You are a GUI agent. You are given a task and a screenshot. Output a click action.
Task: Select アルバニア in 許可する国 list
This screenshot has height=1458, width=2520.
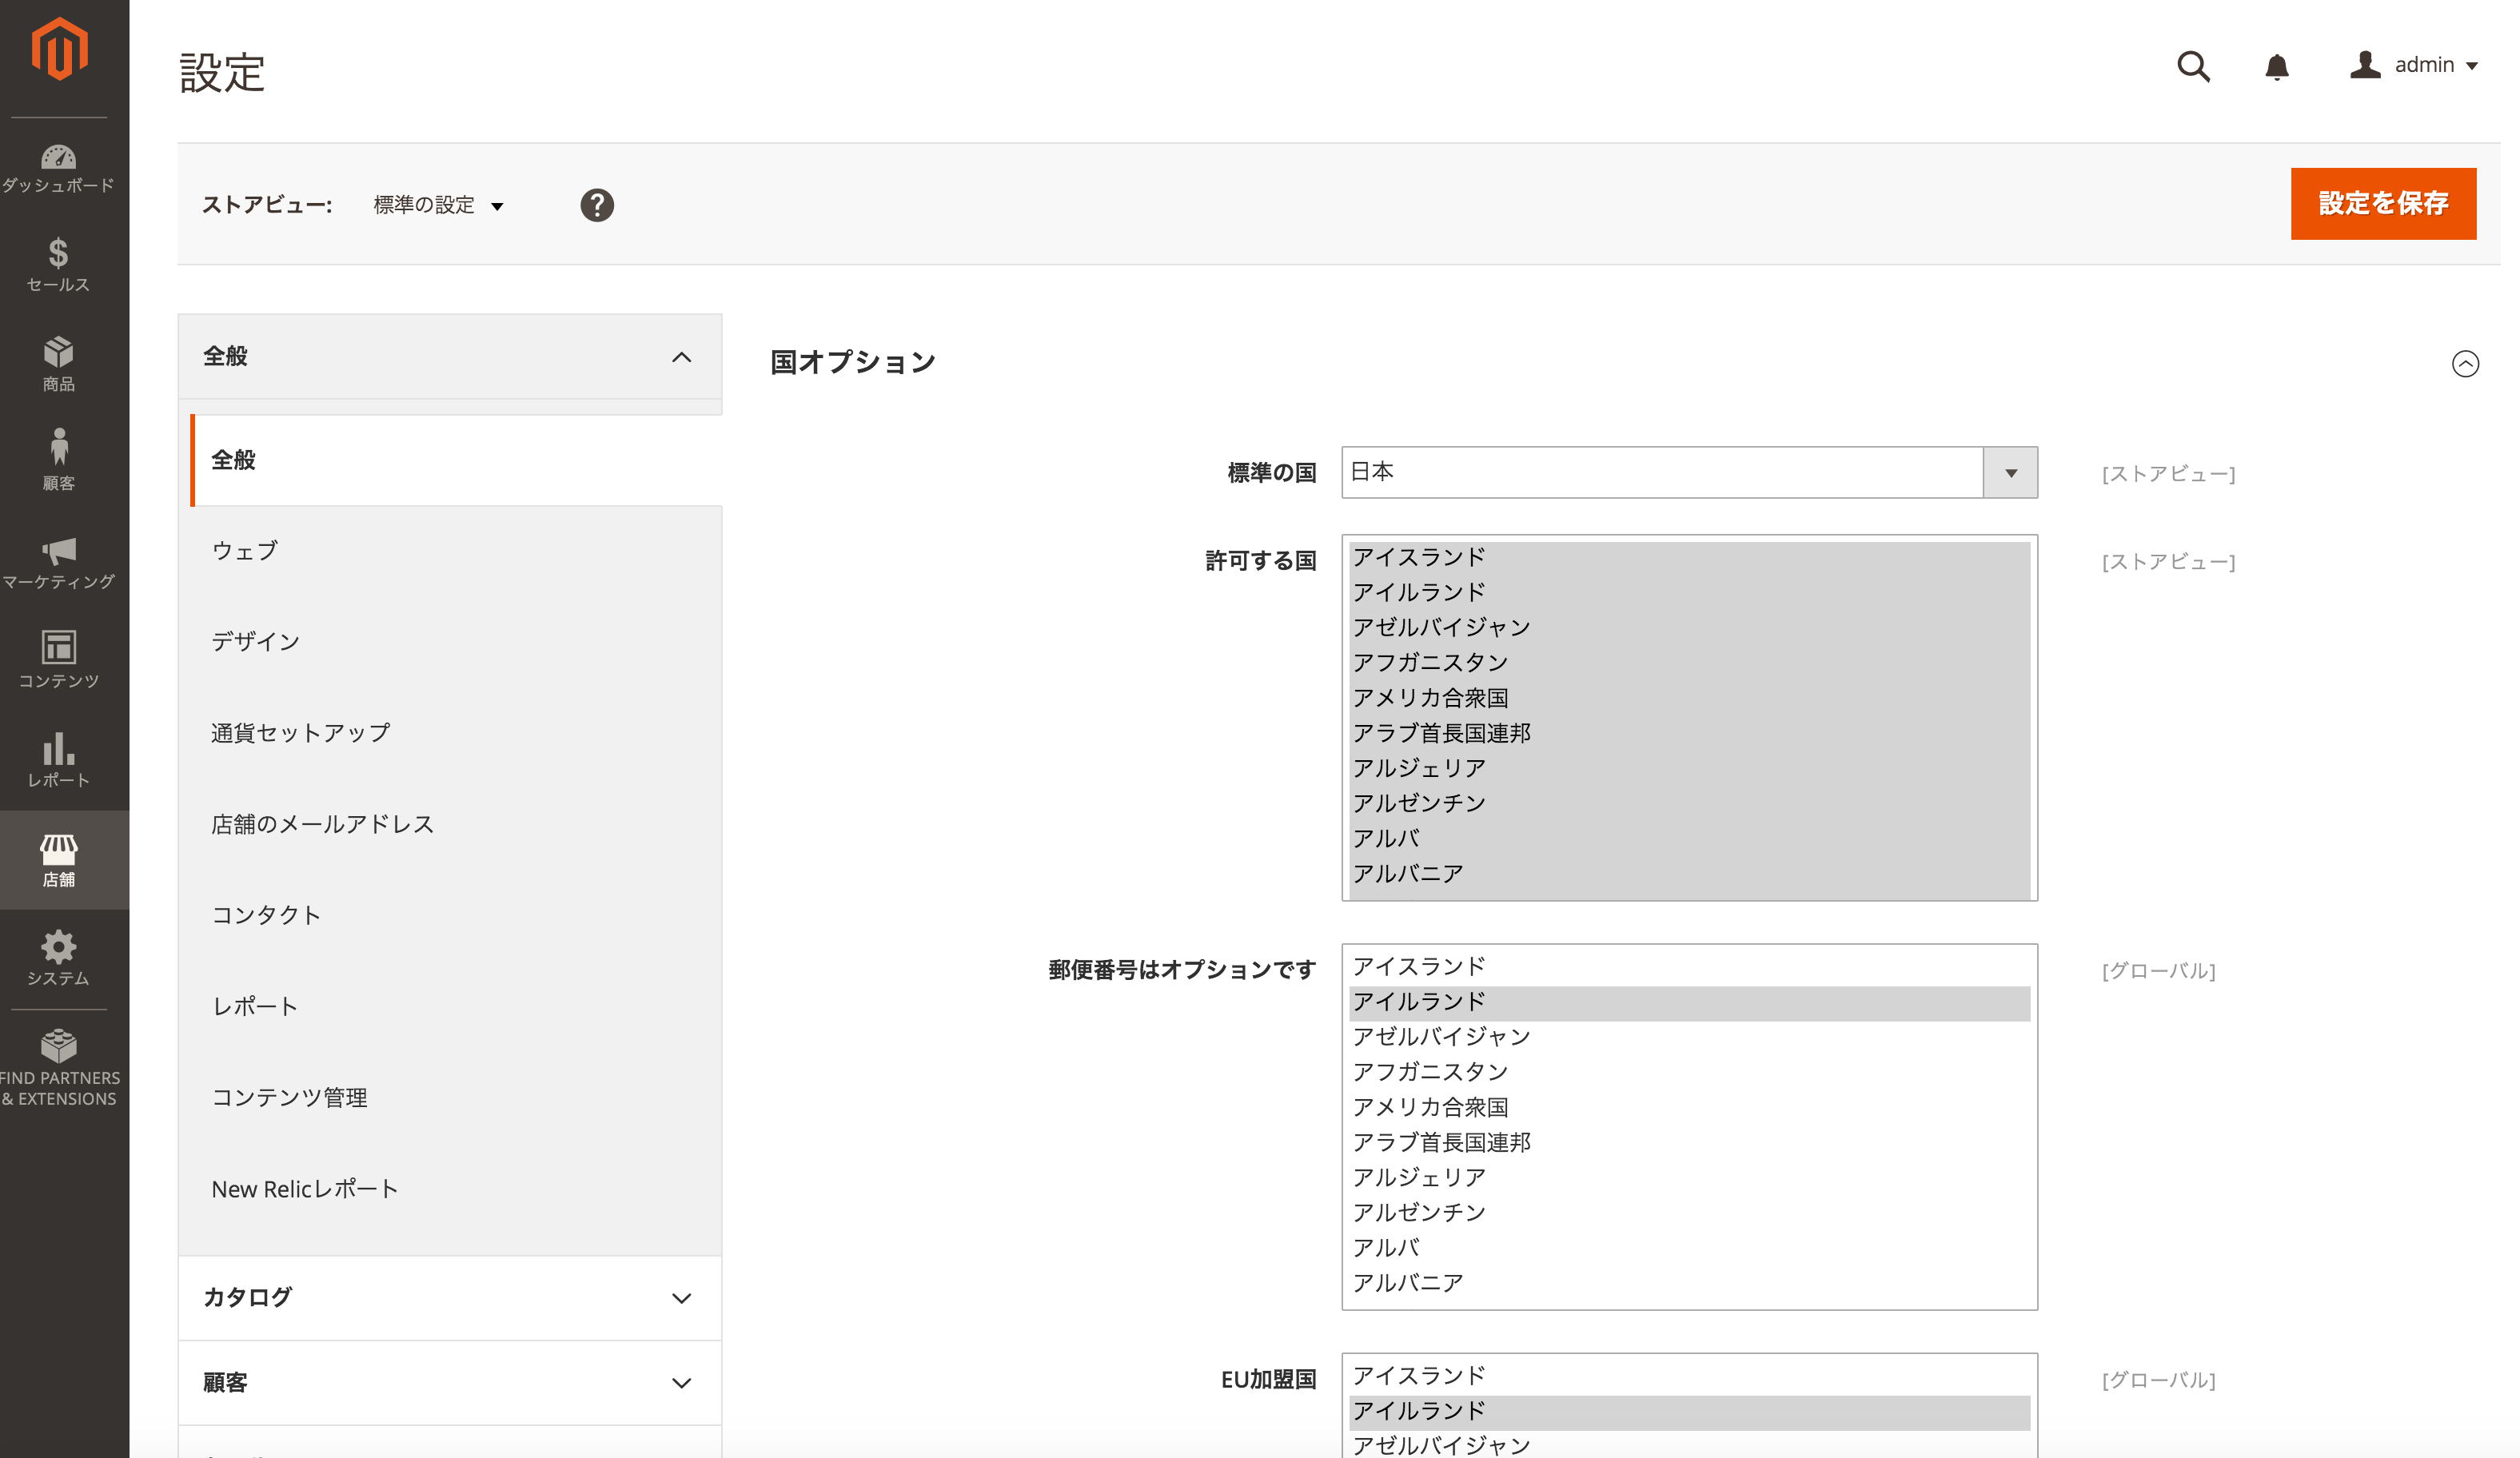pyautogui.click(x=1689, y=874)
